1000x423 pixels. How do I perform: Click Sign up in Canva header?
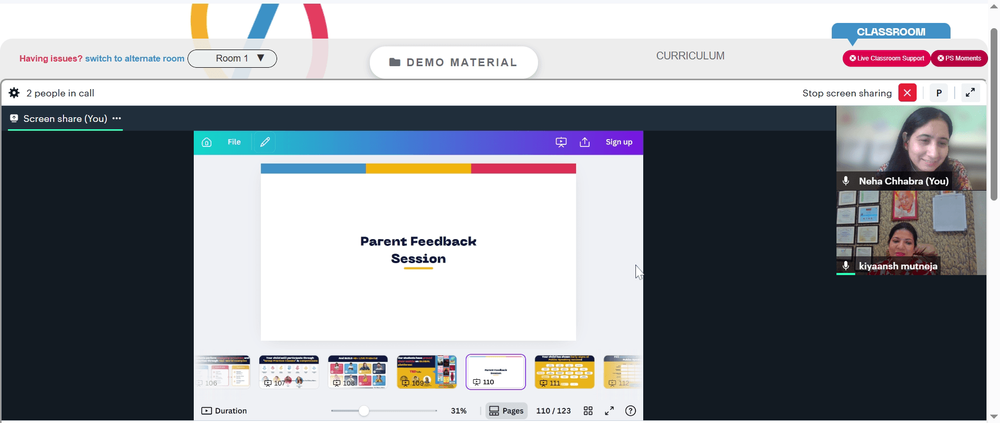(619, 142)
